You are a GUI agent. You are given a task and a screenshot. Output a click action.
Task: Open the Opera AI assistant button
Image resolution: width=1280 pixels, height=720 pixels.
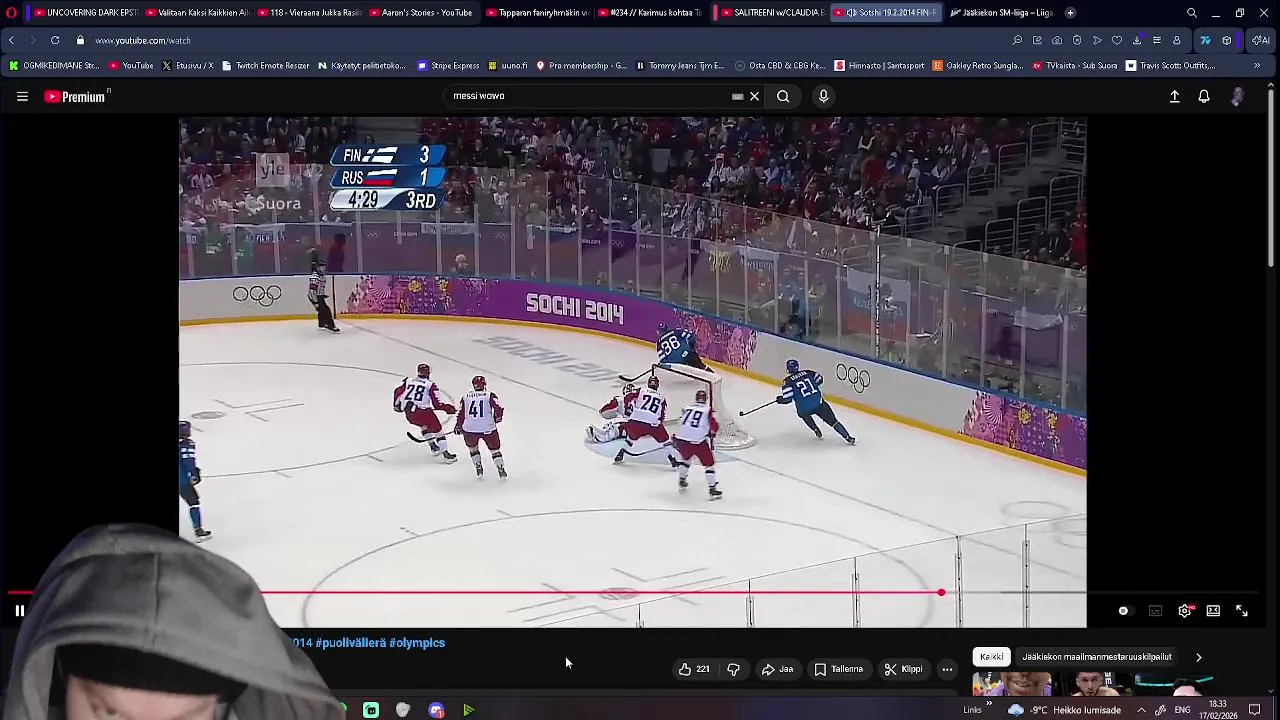click(x=1259, y=40)
